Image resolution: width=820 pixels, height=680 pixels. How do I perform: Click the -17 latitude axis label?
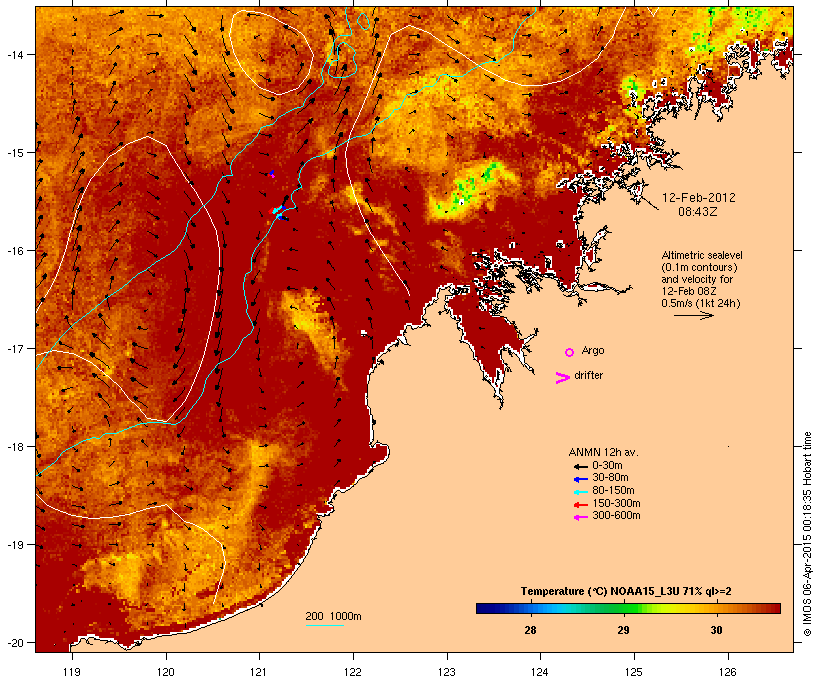[x=14, y=349]
